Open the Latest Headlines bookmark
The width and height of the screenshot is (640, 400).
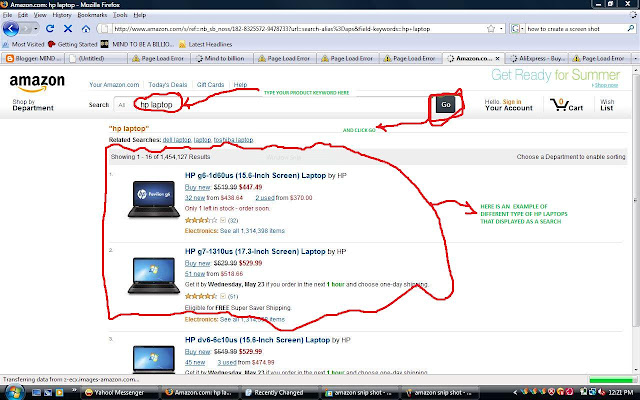tap(206, 44)
